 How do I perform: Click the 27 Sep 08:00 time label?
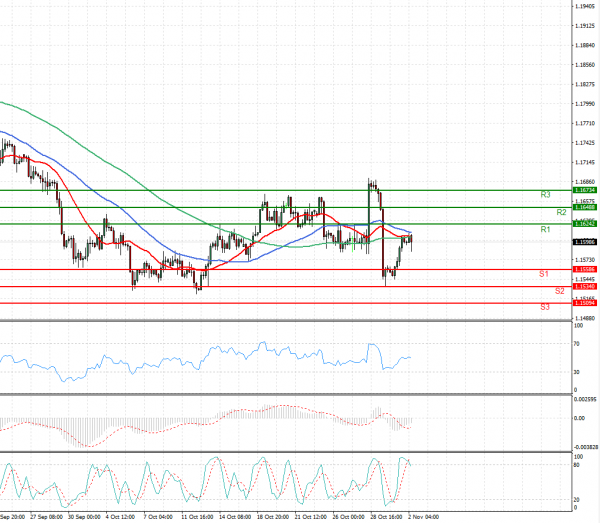(x=46, y=517)
